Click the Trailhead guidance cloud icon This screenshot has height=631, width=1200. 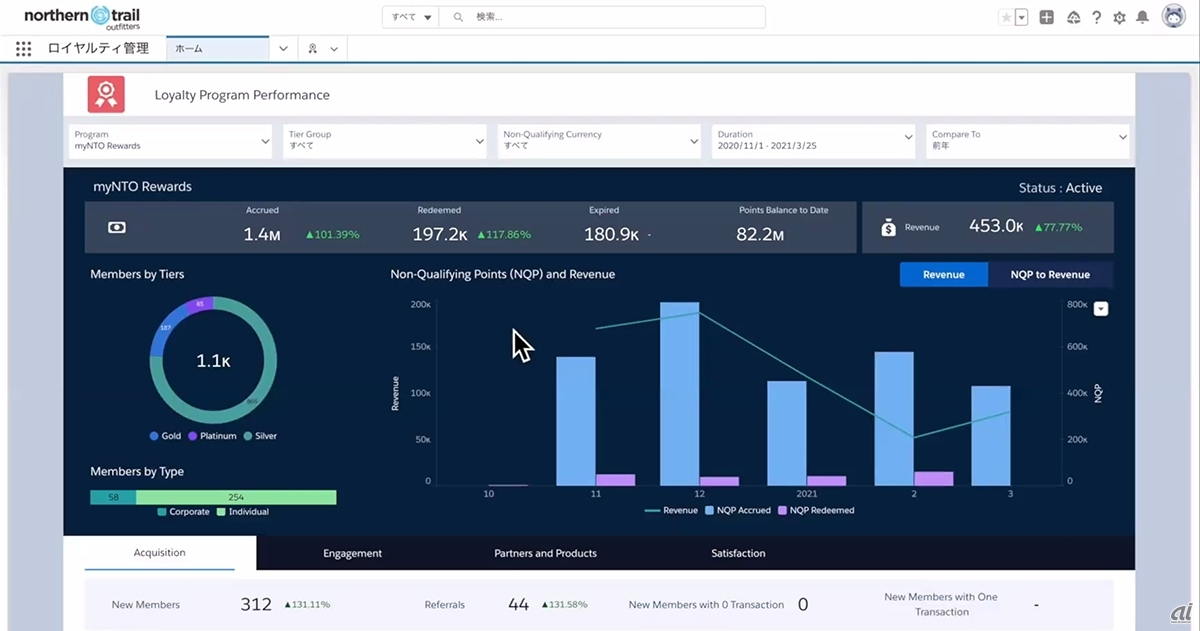(1074, 17)
